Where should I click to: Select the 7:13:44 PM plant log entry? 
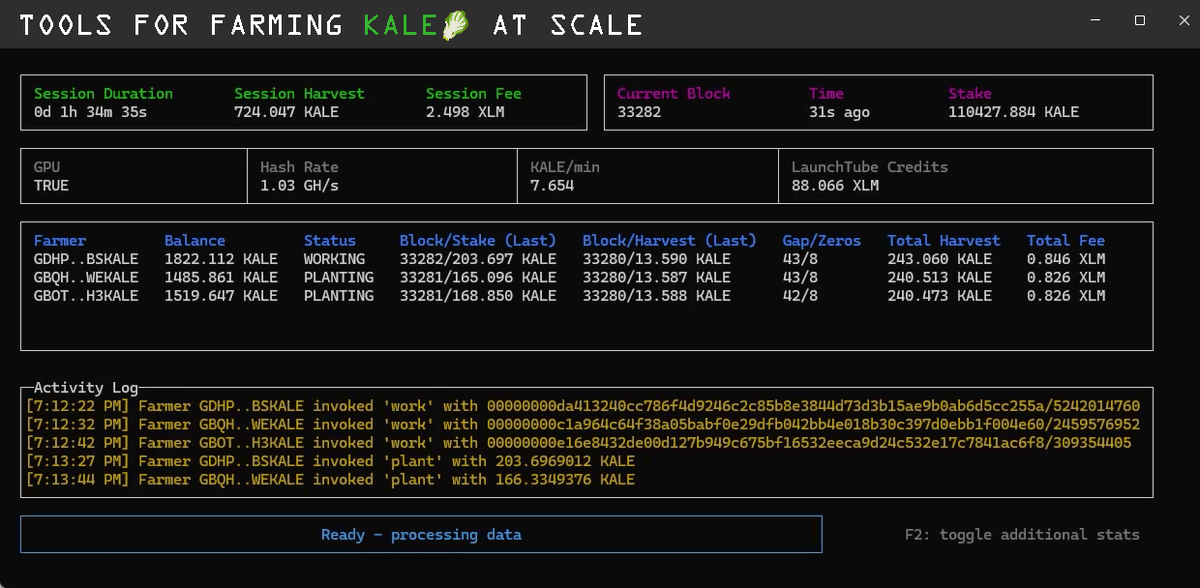(x=330, y=480)
